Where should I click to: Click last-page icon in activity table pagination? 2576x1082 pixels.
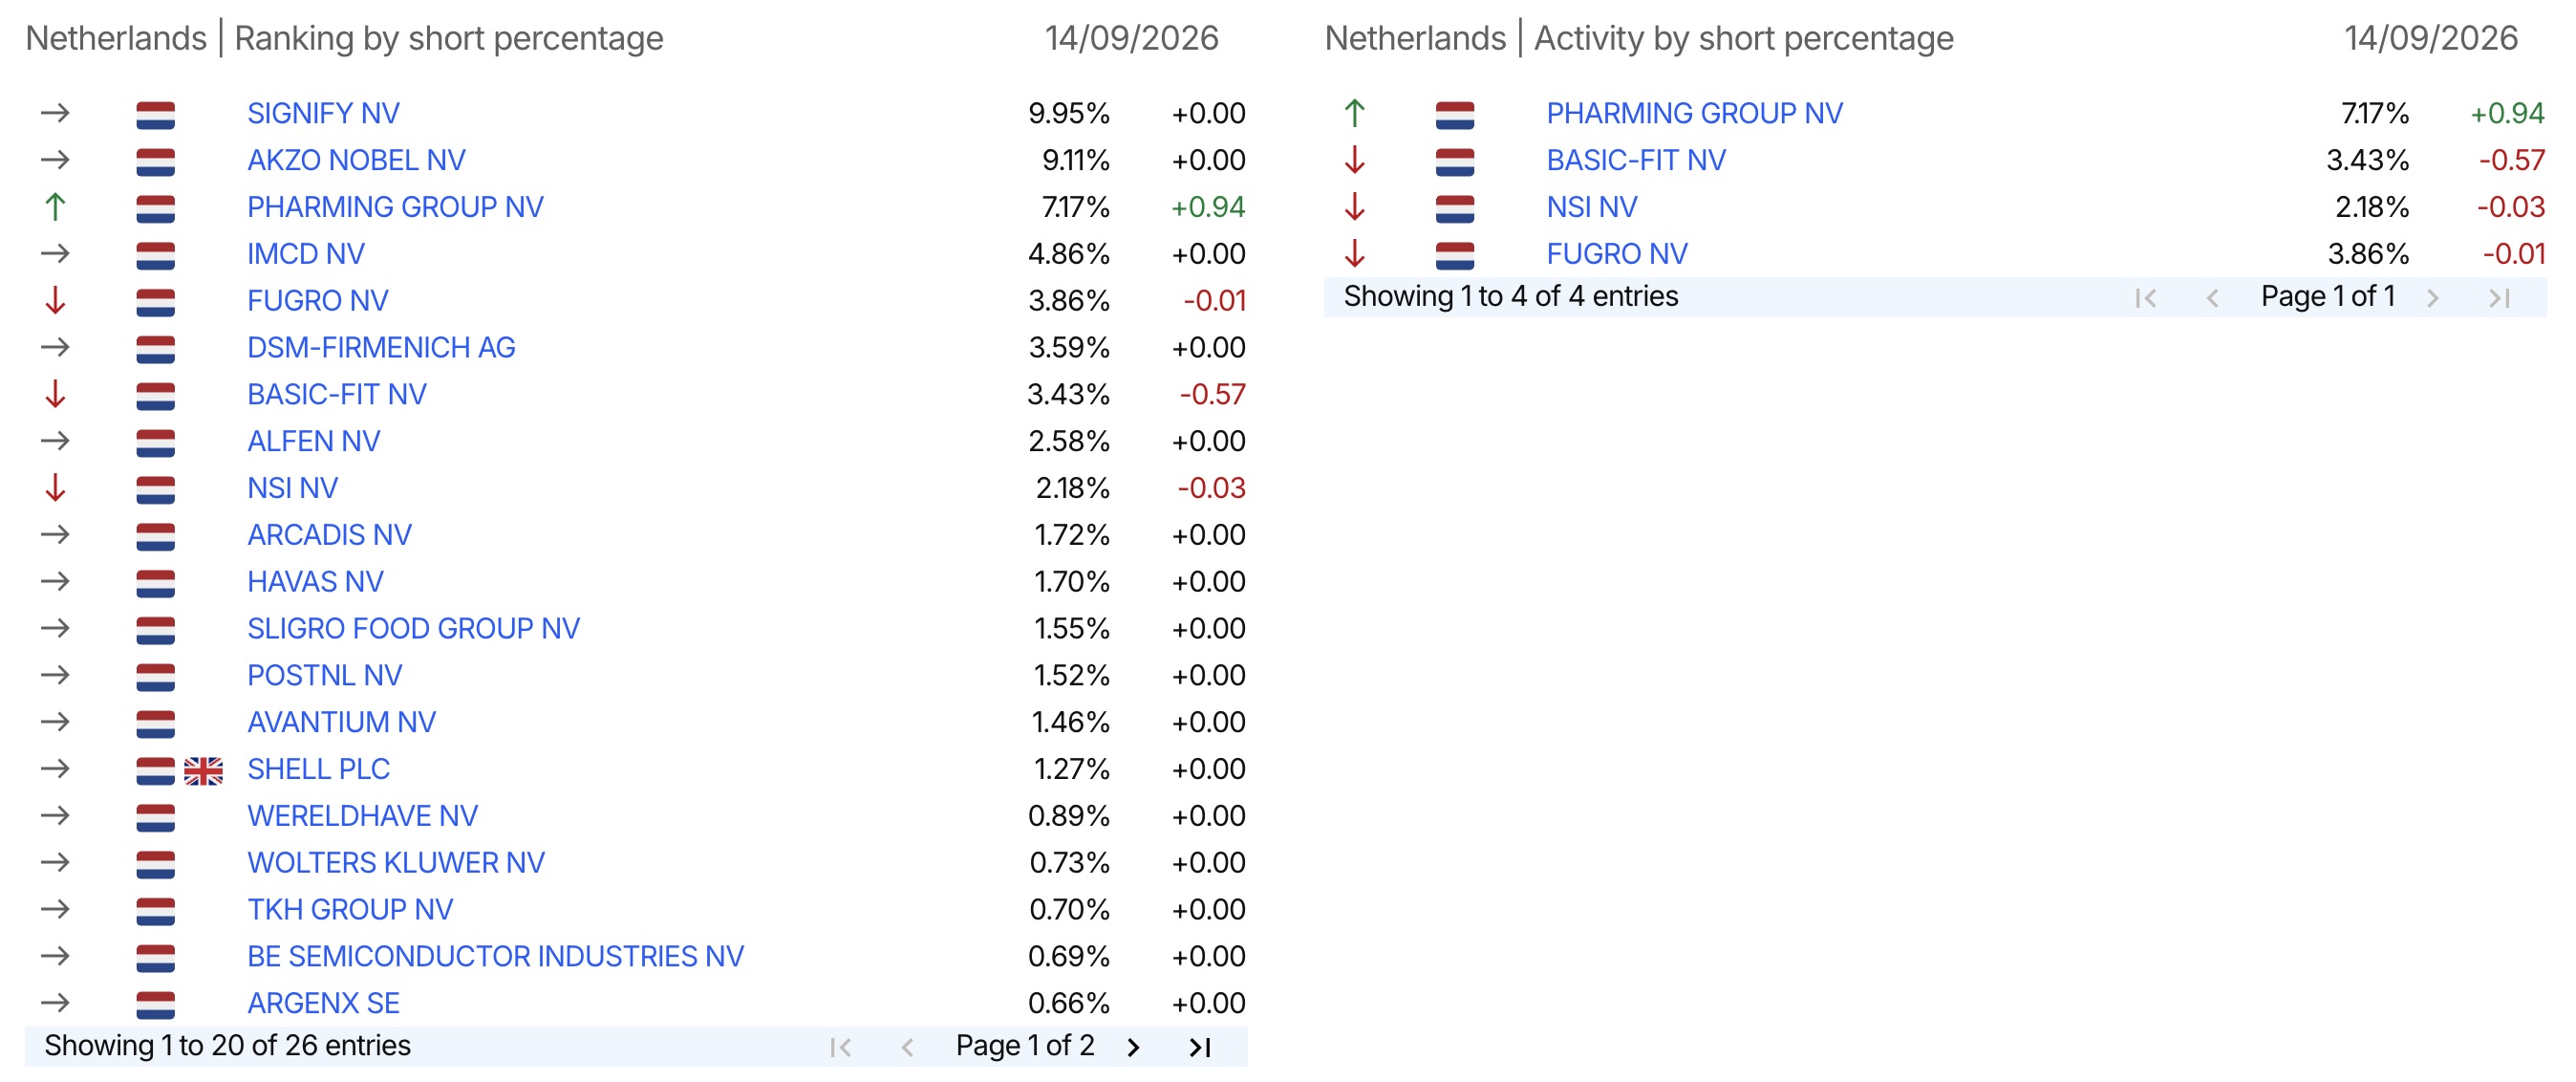2500,298
